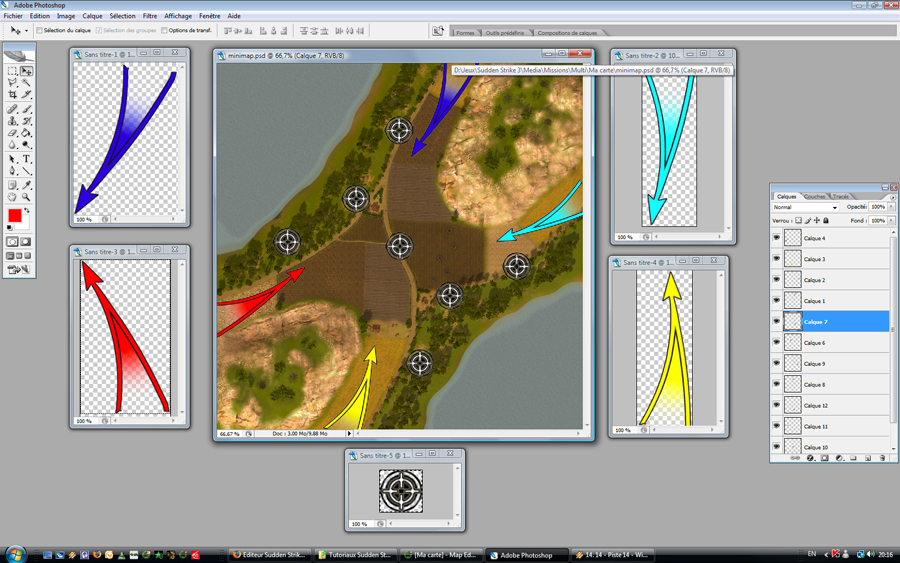Image resolution: width=900 pixels, height=563 pixels.
Task: Select the Brush tool
Action: 26,109
